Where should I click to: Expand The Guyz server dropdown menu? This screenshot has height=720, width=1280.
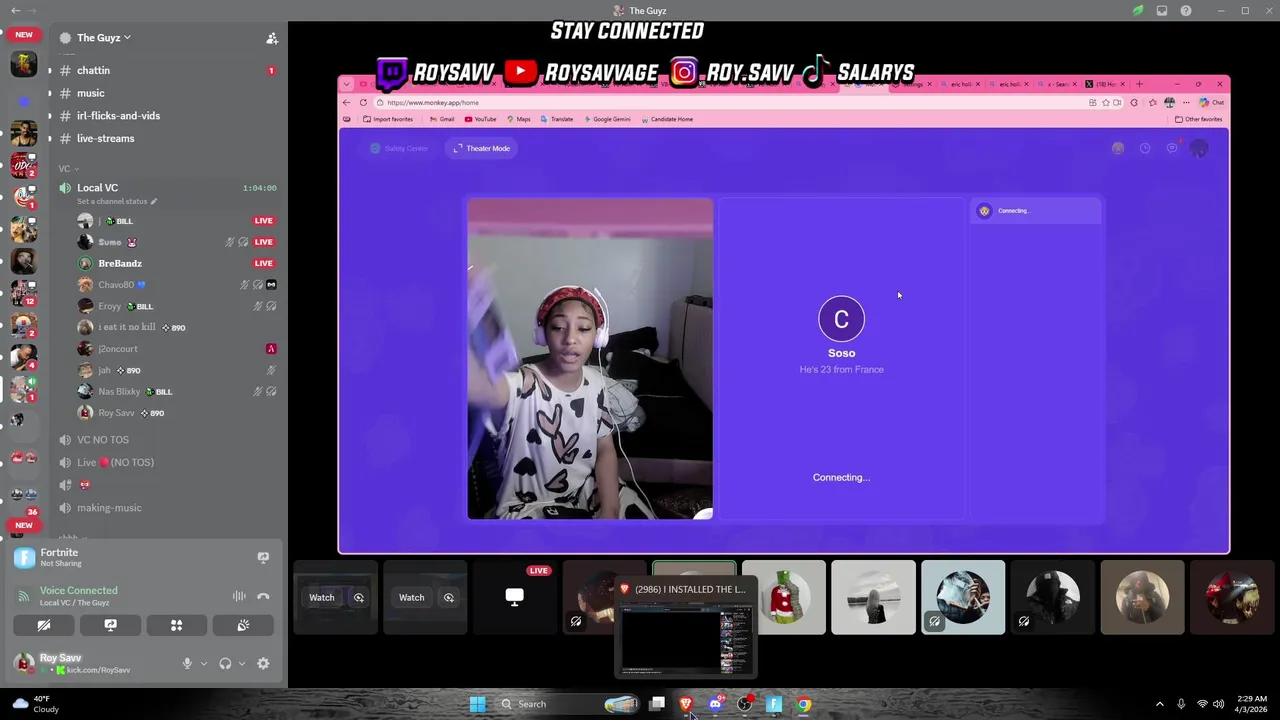click(104, 38)
